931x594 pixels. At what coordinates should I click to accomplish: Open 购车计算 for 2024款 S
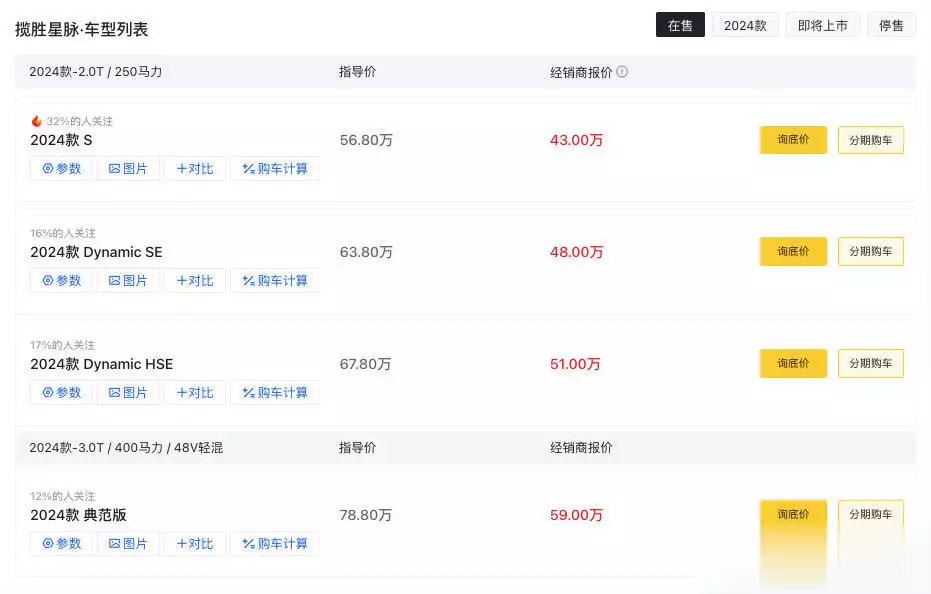(275, 169)
